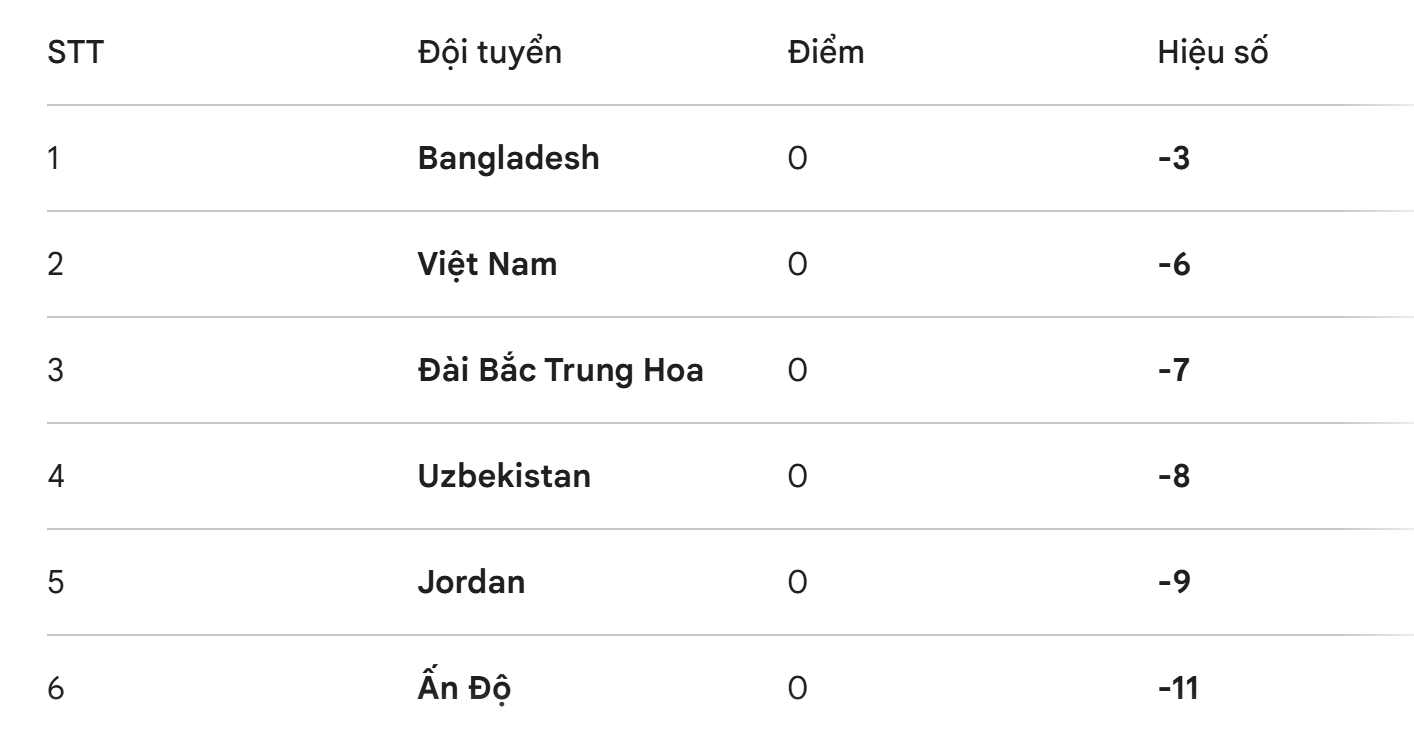Select the Uzbekistan team name
The width and height of the screenshot is (1414, 729).
(503, 476)
